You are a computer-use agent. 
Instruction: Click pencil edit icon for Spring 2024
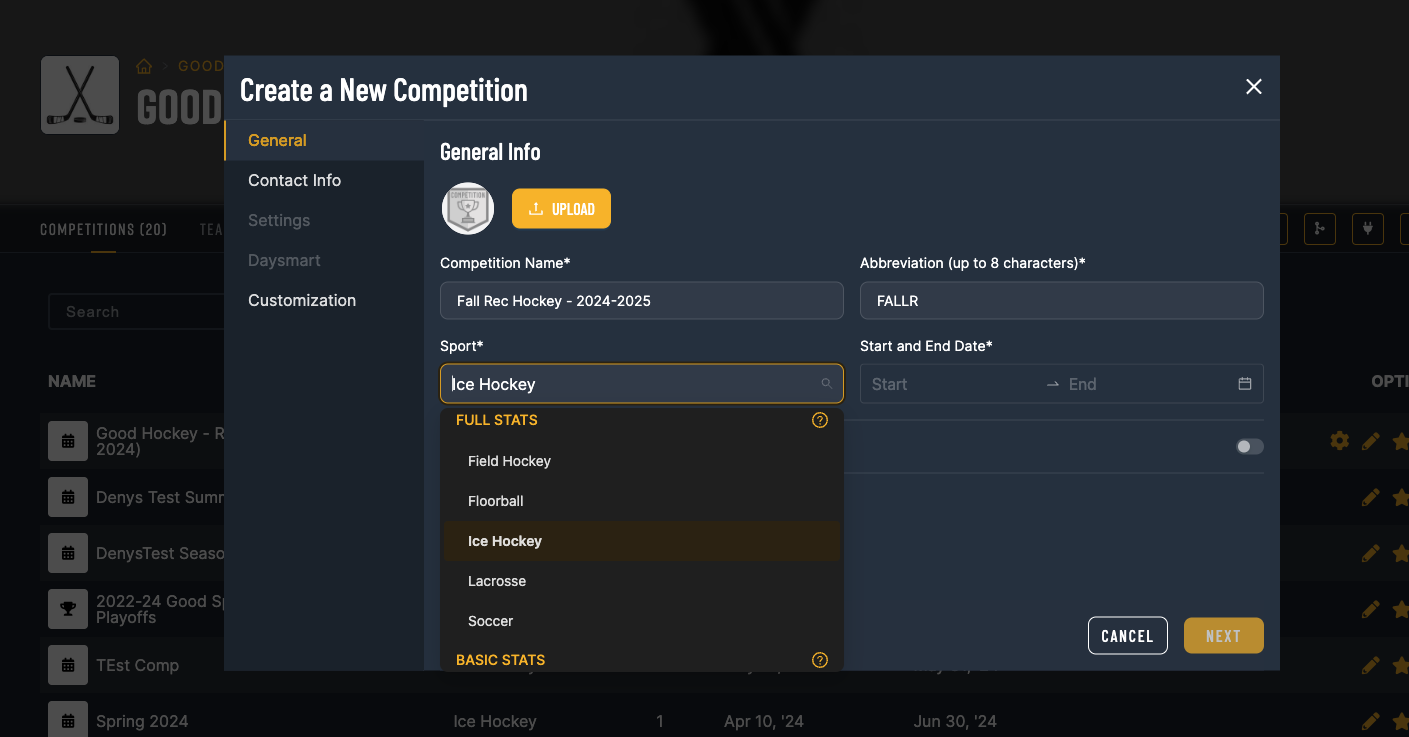click(1371, 721)
